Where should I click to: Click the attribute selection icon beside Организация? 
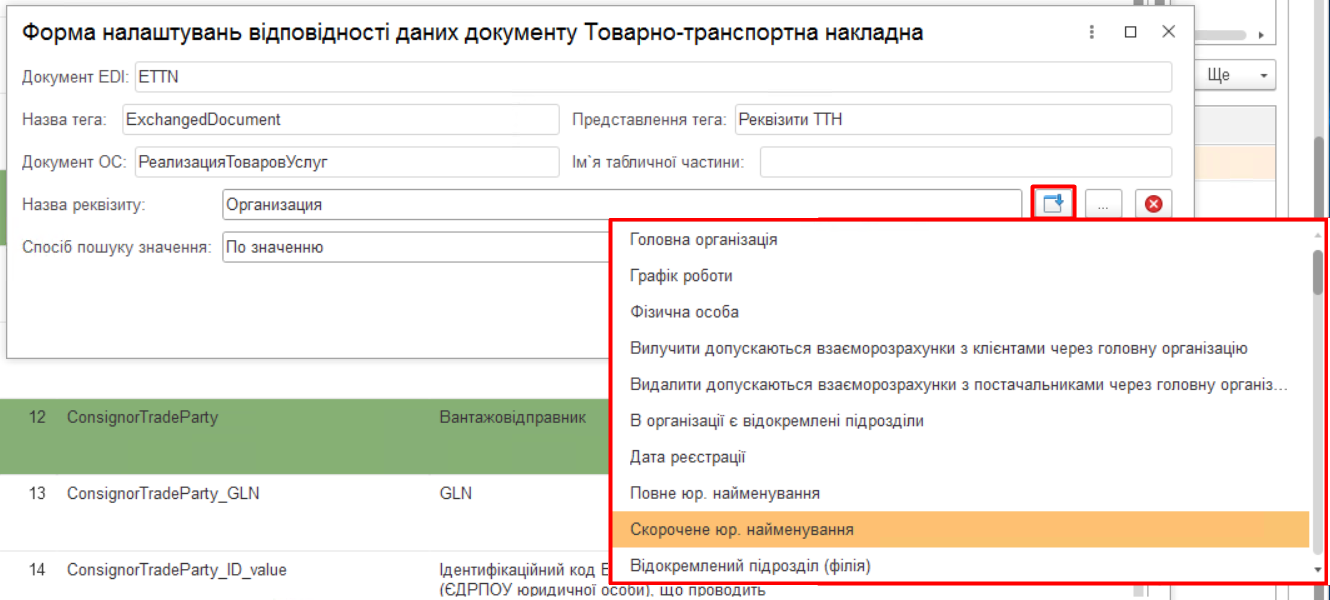click(1052, 204)
